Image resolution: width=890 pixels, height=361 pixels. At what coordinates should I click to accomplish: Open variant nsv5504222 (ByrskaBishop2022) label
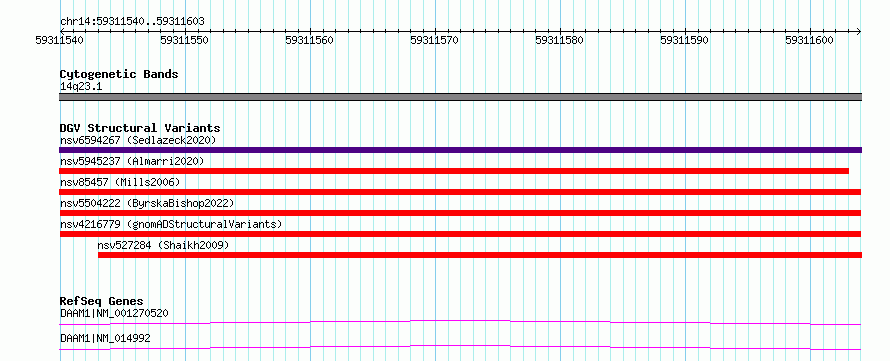pyautogui.click(x=147, y=203)
